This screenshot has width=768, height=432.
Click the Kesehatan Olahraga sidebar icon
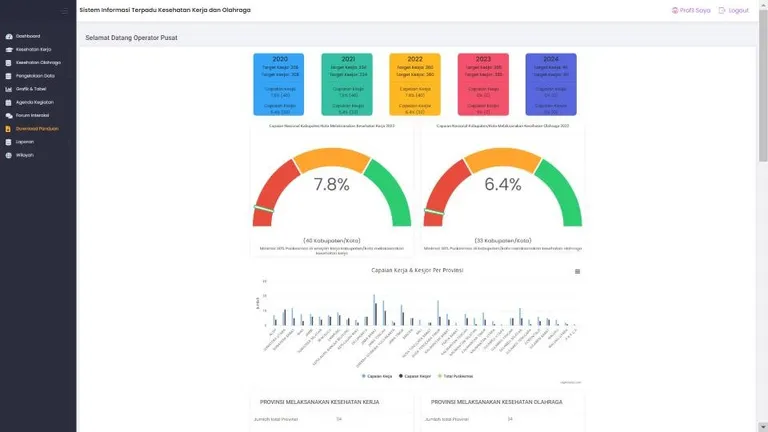(8, 63)
